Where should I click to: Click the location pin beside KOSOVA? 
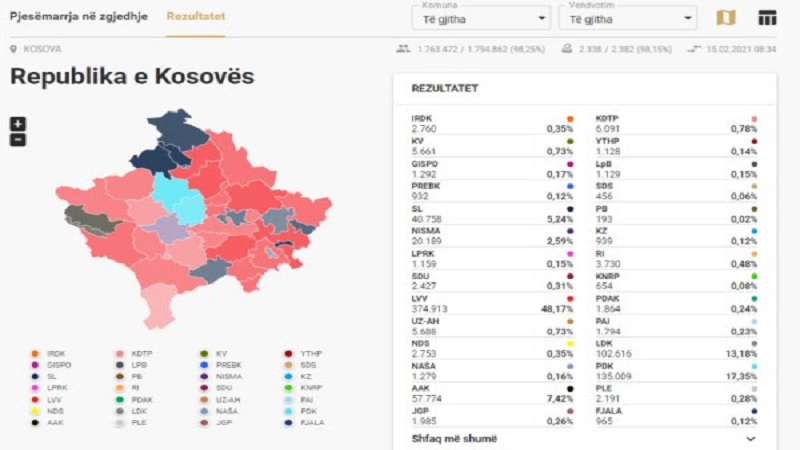coord(13,49)
